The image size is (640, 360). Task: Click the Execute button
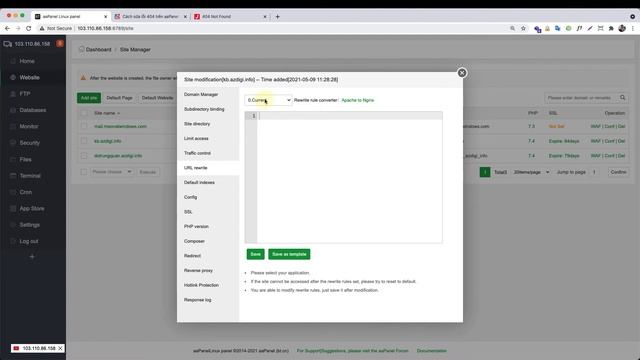147,172
